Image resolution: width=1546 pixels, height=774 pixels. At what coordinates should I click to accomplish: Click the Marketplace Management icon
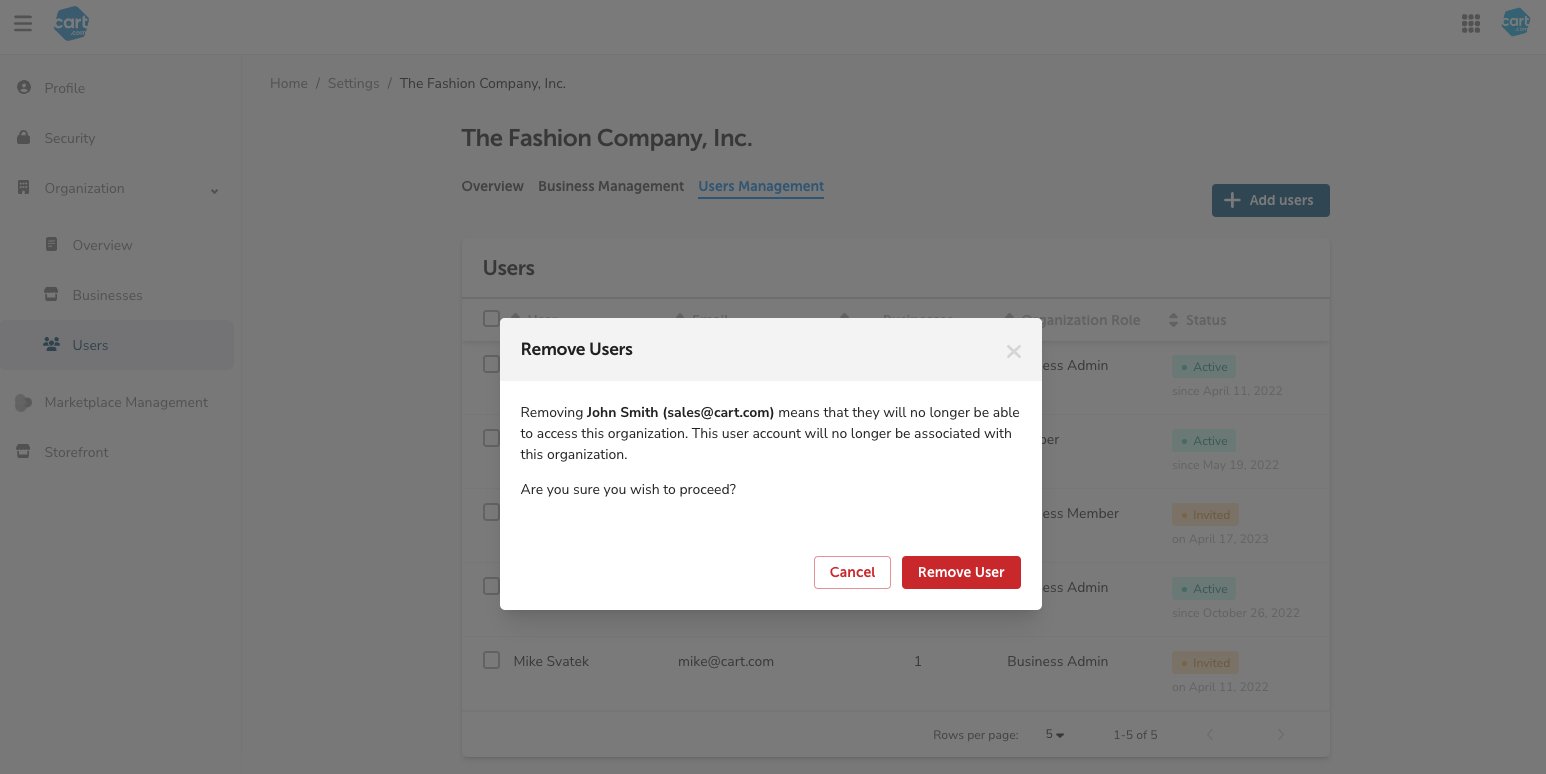coord(24,402)
